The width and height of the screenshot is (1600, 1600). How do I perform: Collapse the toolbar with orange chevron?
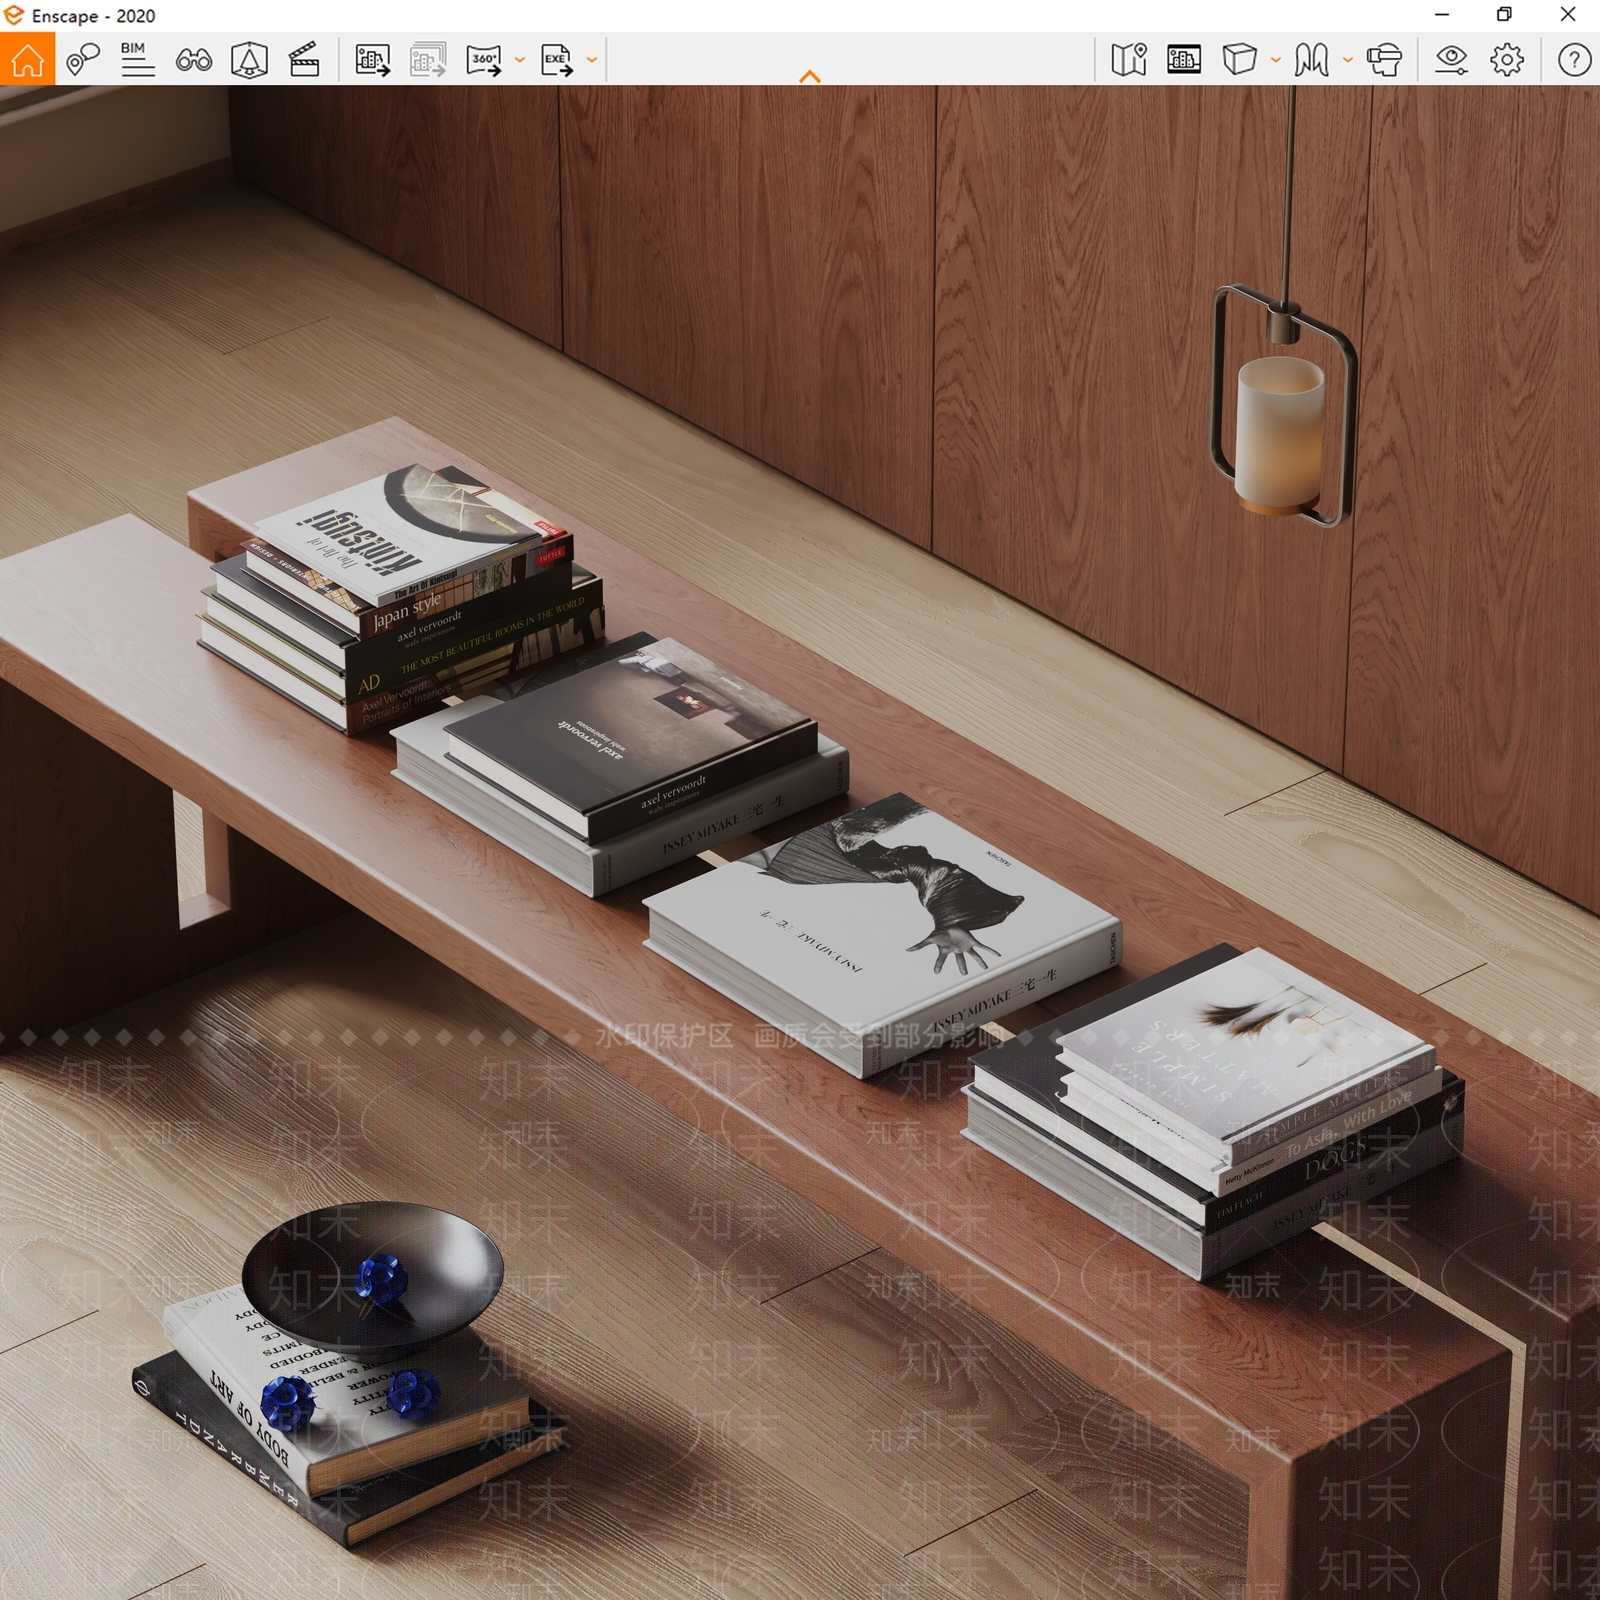[810, 76]
